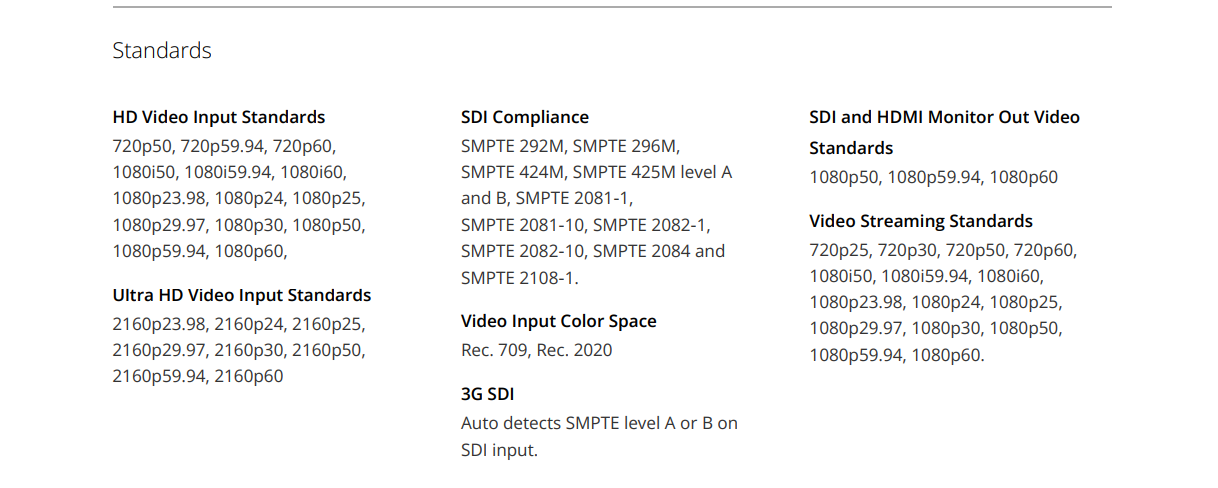Select the SDI Compliance heading

click(x=525, y=117)
